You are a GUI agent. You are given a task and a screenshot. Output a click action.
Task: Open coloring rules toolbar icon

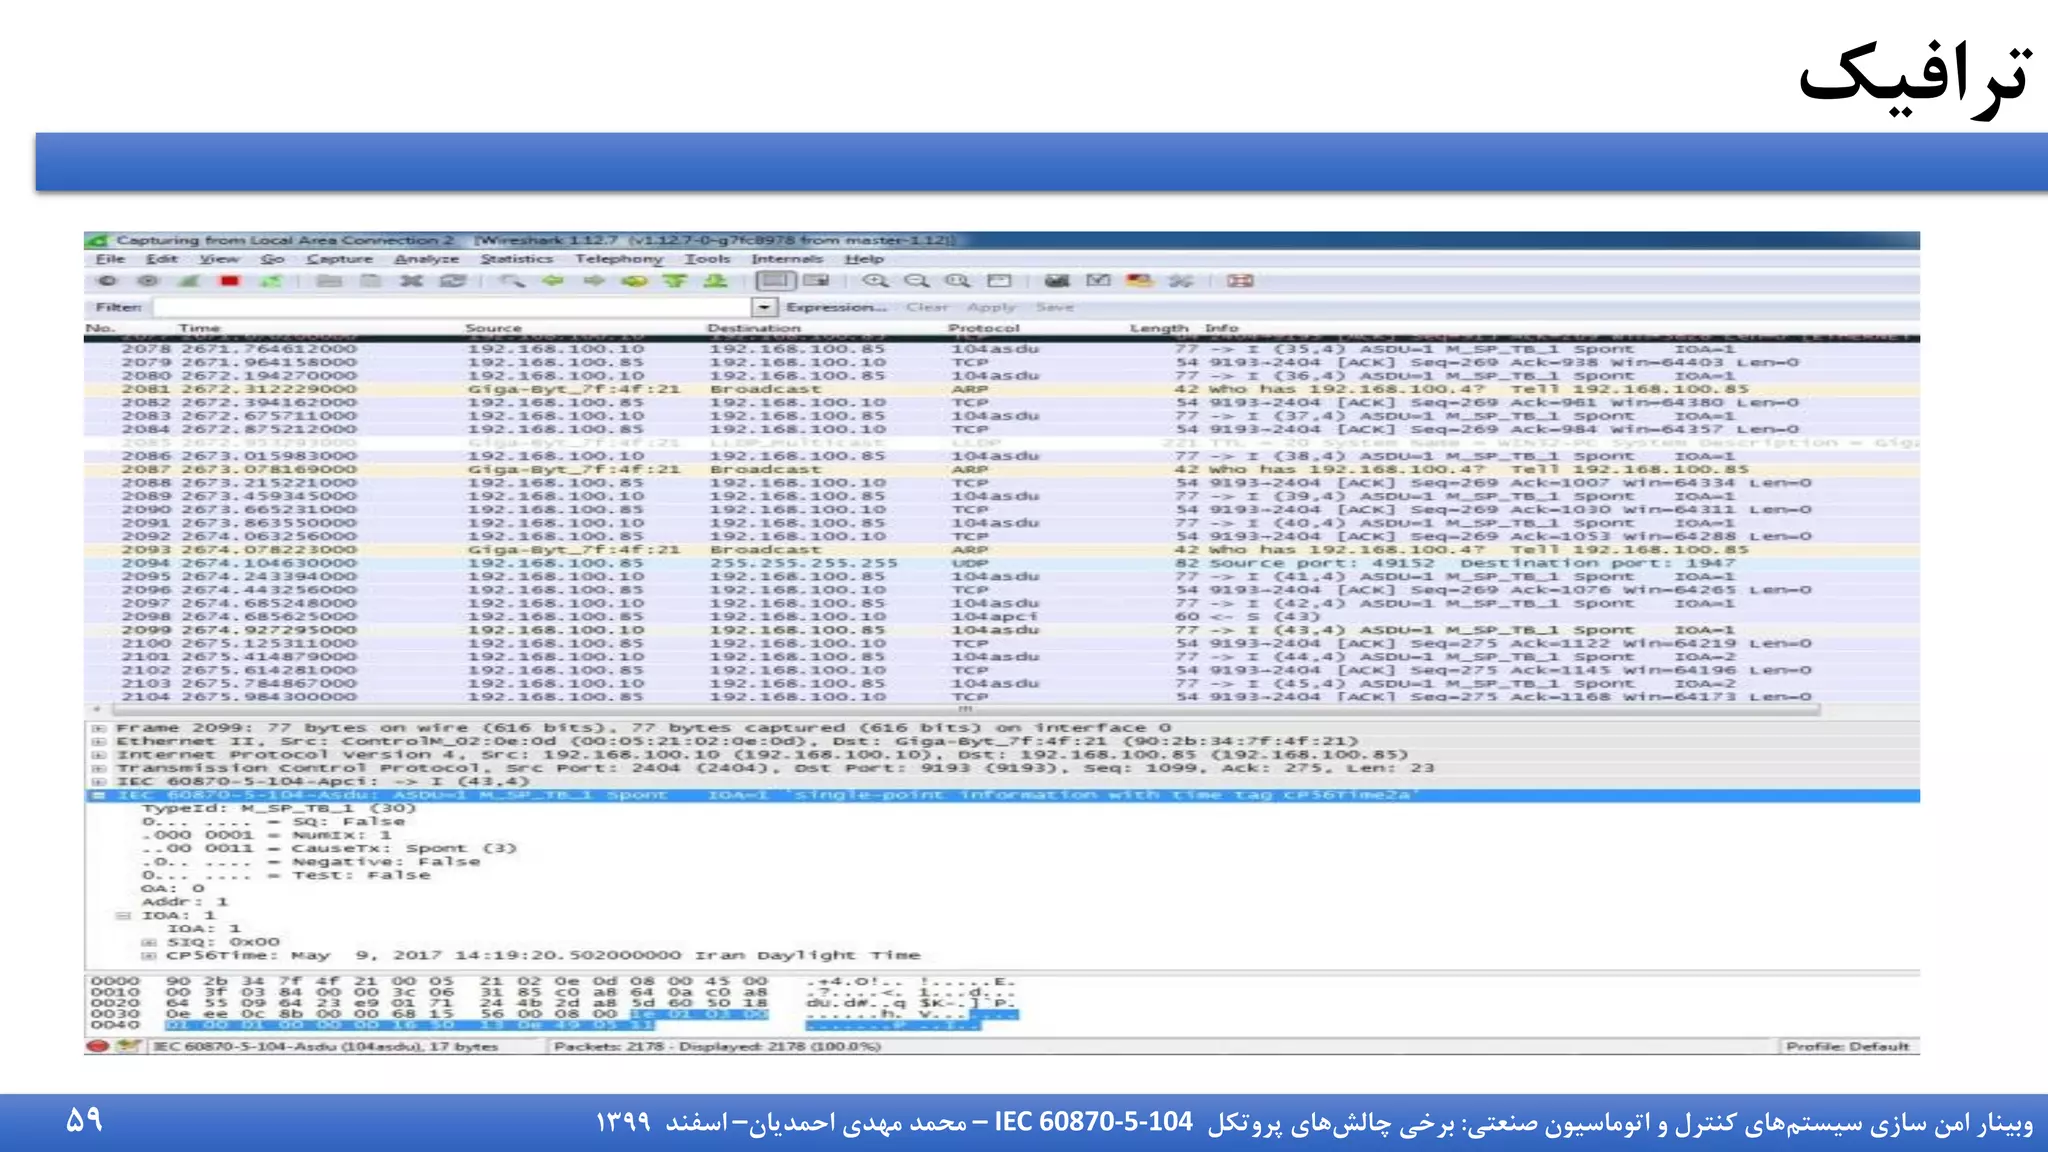tap(1139, 281)
